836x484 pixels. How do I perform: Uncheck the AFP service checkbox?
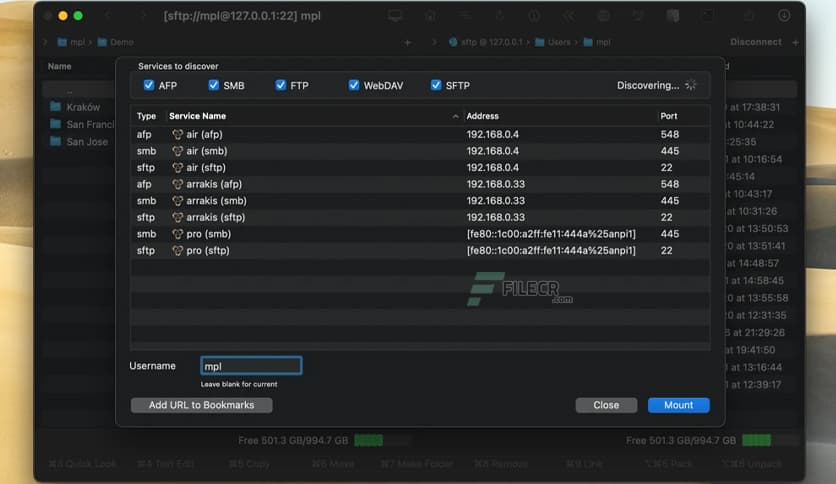click(149, 86)
